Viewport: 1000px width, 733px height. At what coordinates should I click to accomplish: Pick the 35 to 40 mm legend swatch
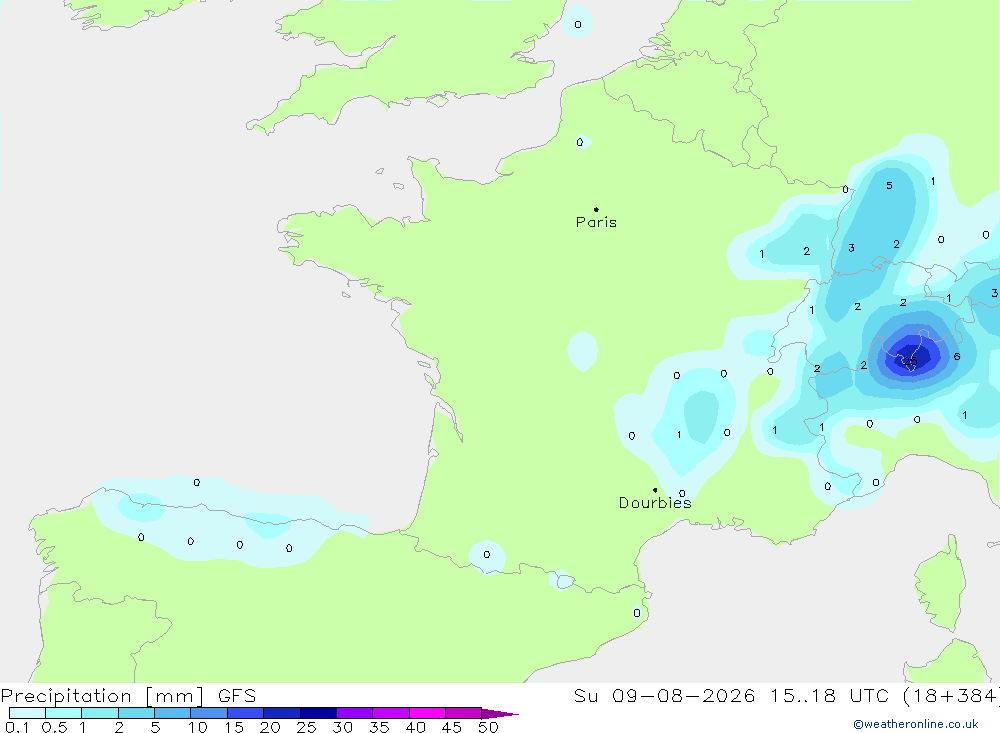coord(391,713)
